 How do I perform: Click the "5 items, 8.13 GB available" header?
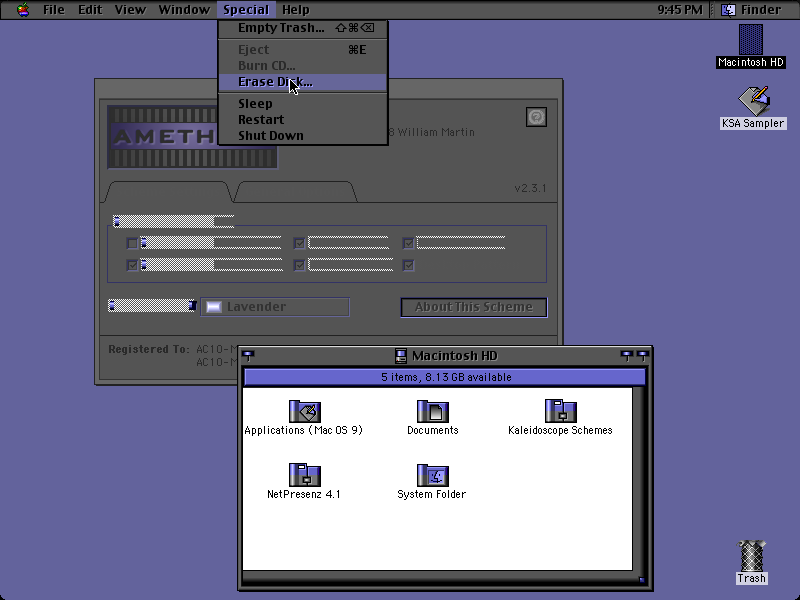click(446, 377)
